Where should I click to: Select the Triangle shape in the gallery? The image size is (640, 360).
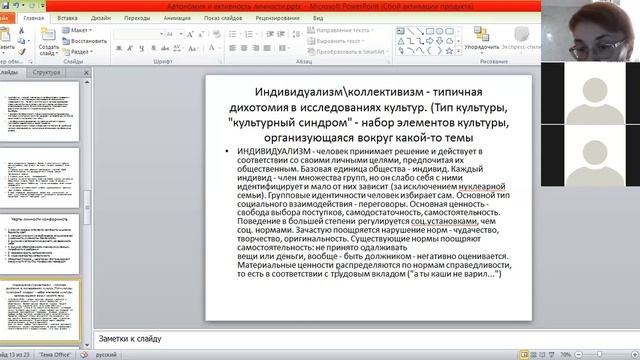pyautogui.click(x=401, y=41)
